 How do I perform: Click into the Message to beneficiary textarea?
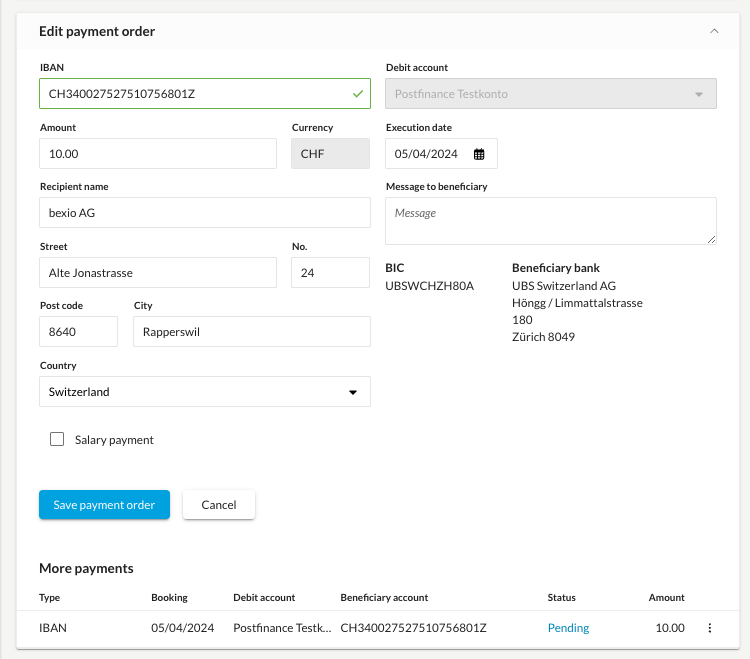point(551,221)
